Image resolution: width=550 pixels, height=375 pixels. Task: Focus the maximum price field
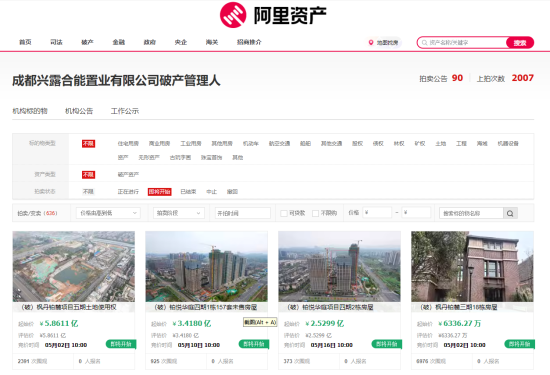coord(416,213)
